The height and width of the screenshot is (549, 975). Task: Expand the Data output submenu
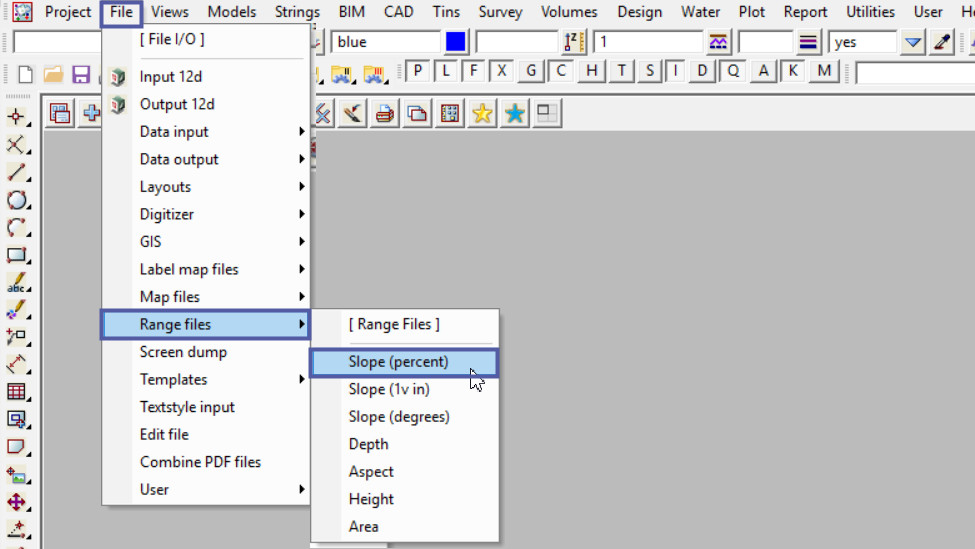[x=206, y=159]
